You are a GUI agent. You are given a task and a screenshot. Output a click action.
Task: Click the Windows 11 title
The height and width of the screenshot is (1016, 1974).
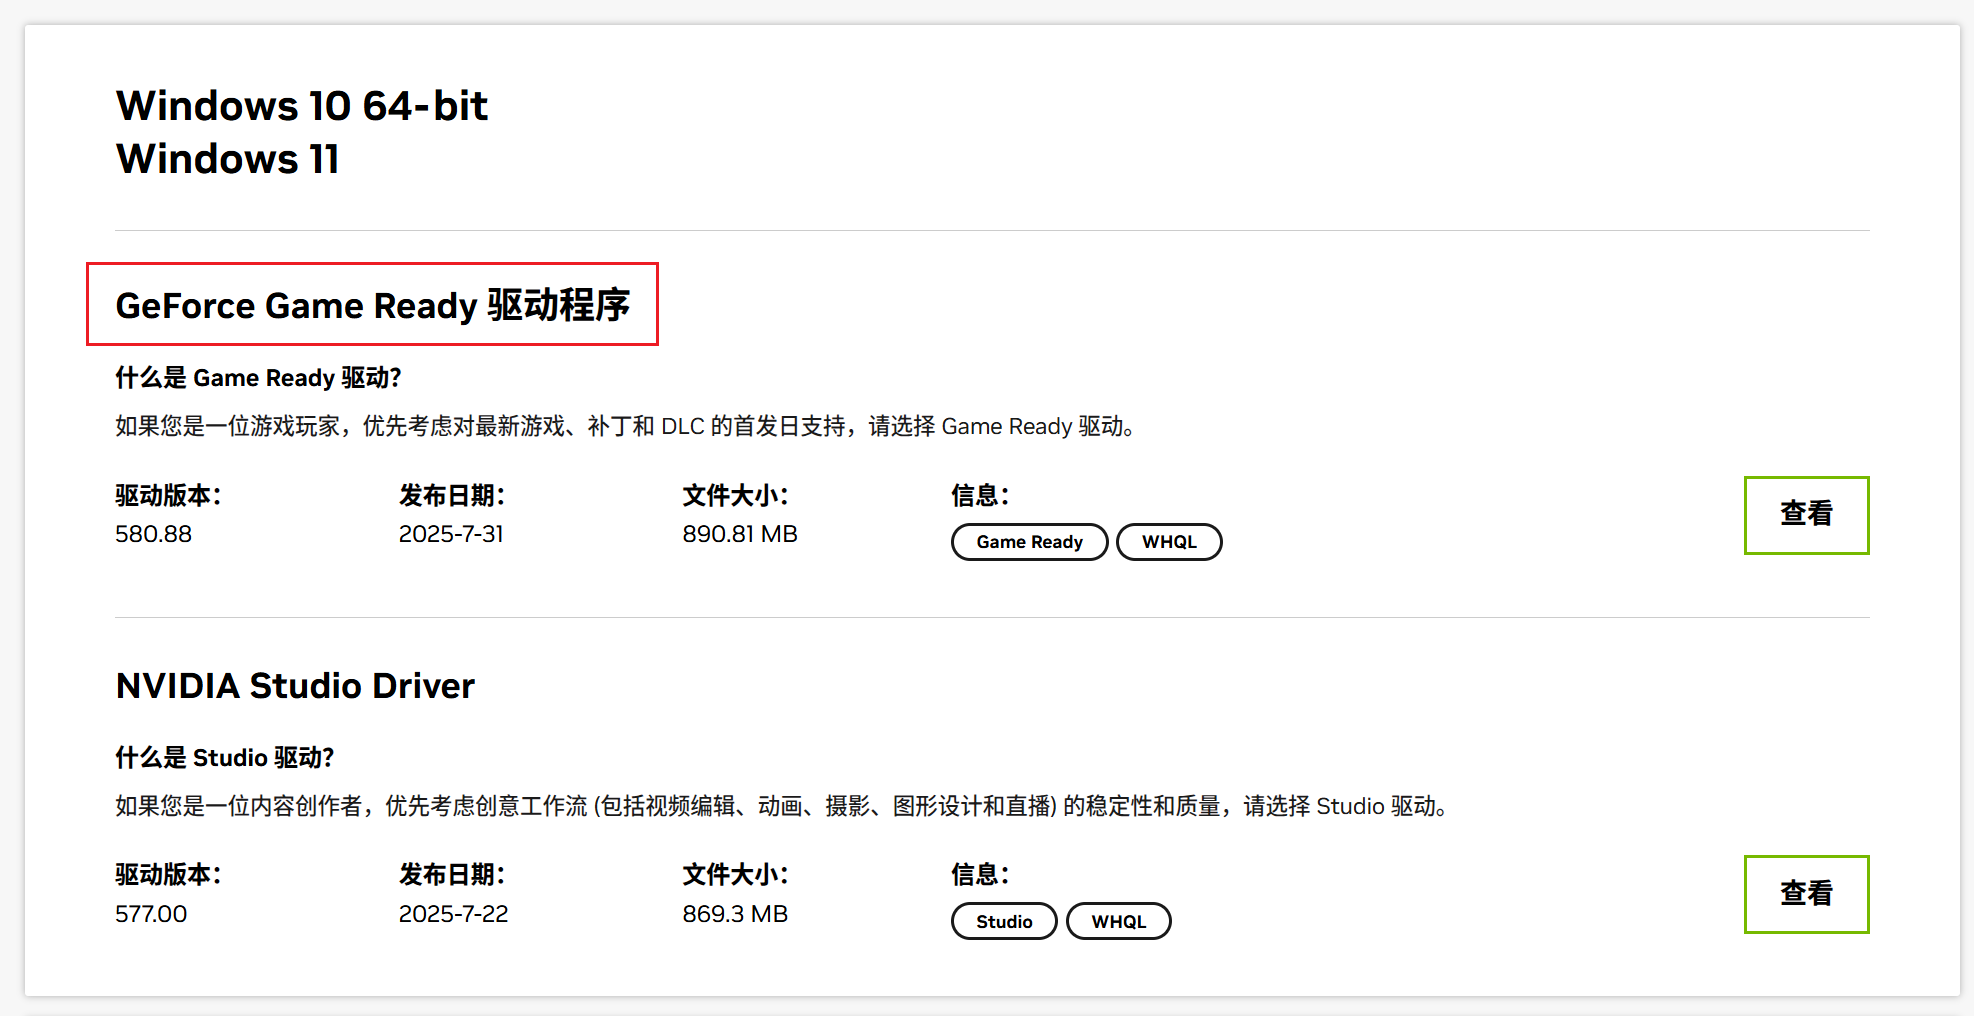[x=228, y=159]
